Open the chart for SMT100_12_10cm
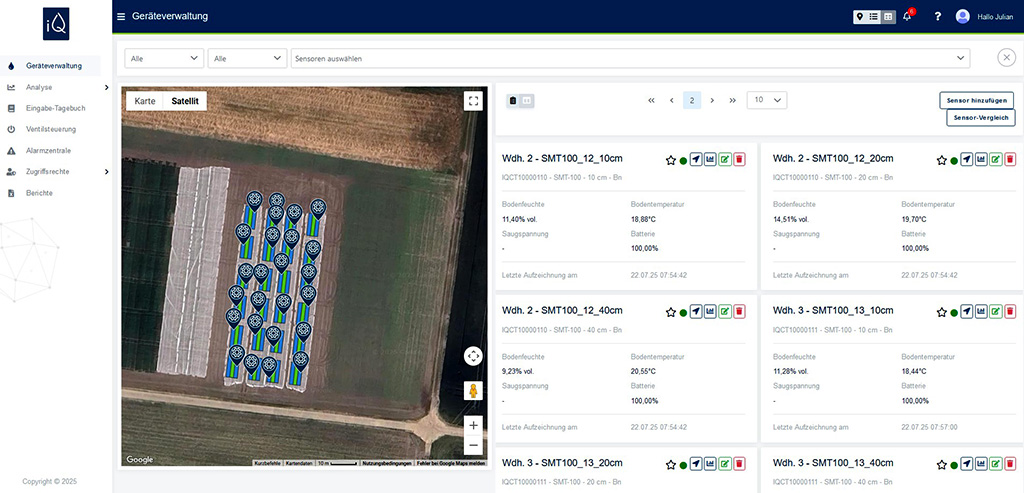This screenshot has height=493, width=1024. coord(710,159)
